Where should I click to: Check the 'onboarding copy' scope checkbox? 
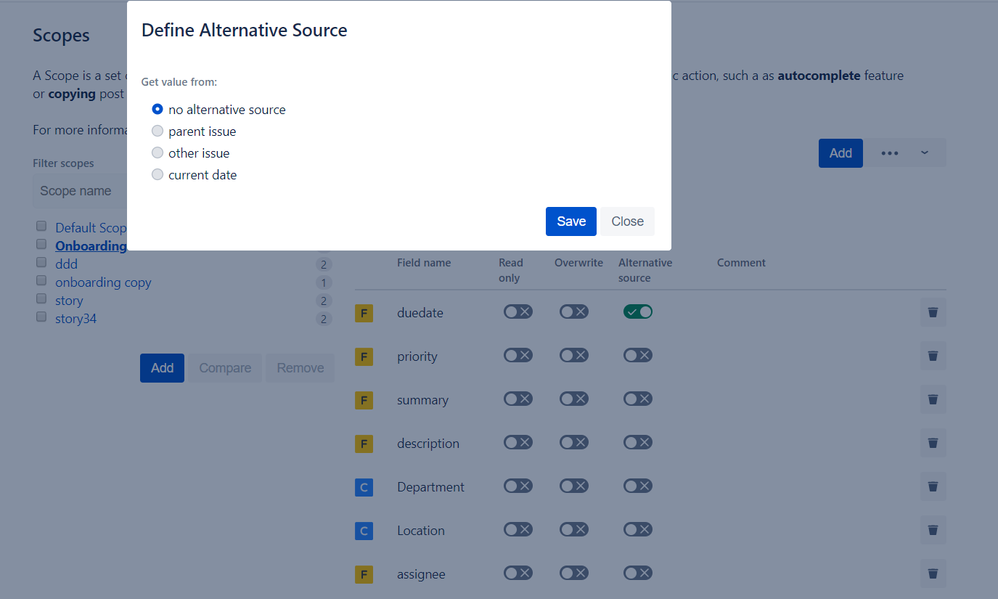tap(41, 280)
